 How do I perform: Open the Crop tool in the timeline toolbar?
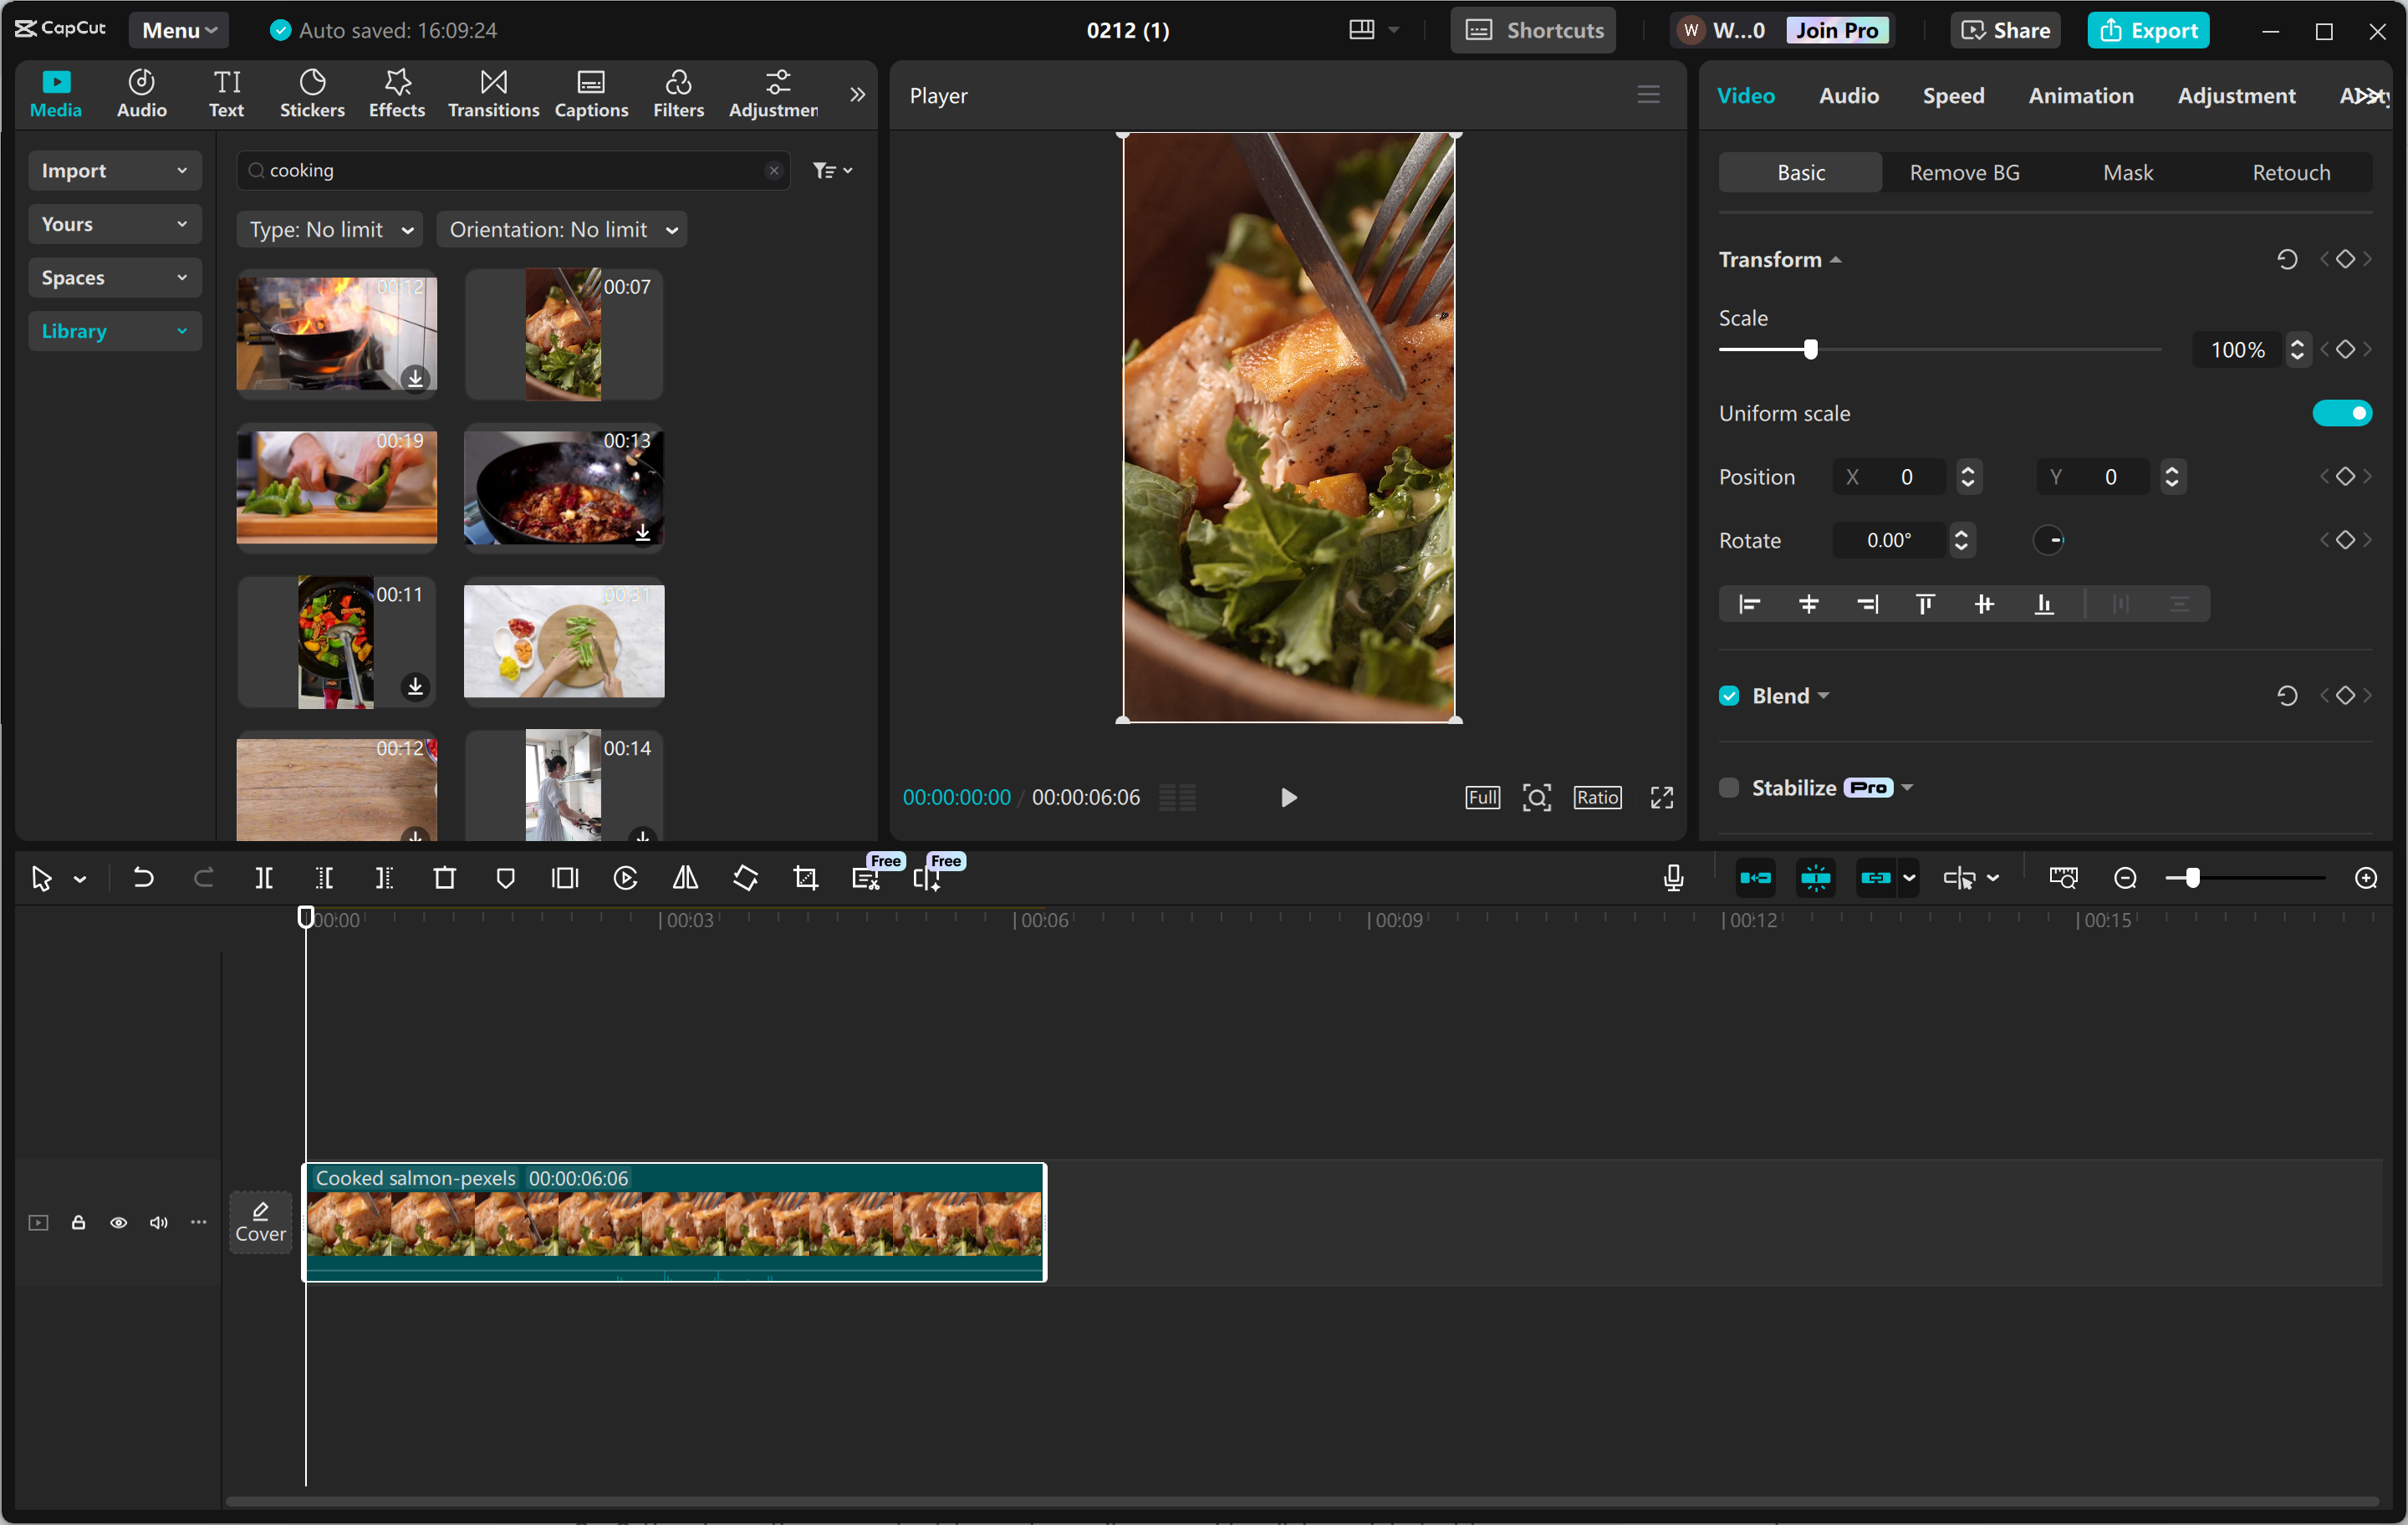point(805,878)
